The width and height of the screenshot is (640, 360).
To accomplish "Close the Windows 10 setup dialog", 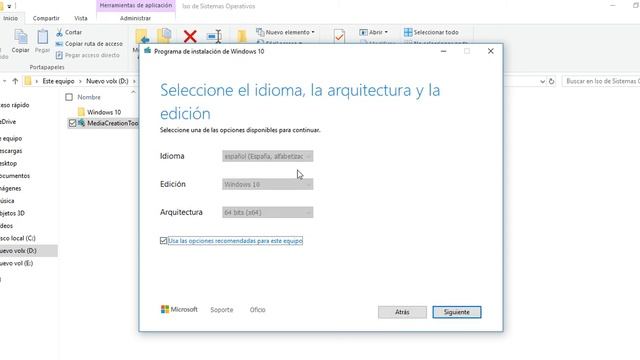I will click(x=491, y=51).
